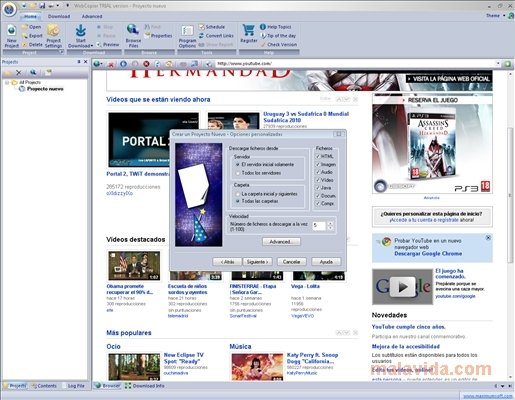
Task: Click Convert Links in Tools group
Action: [x=216, y=36]
